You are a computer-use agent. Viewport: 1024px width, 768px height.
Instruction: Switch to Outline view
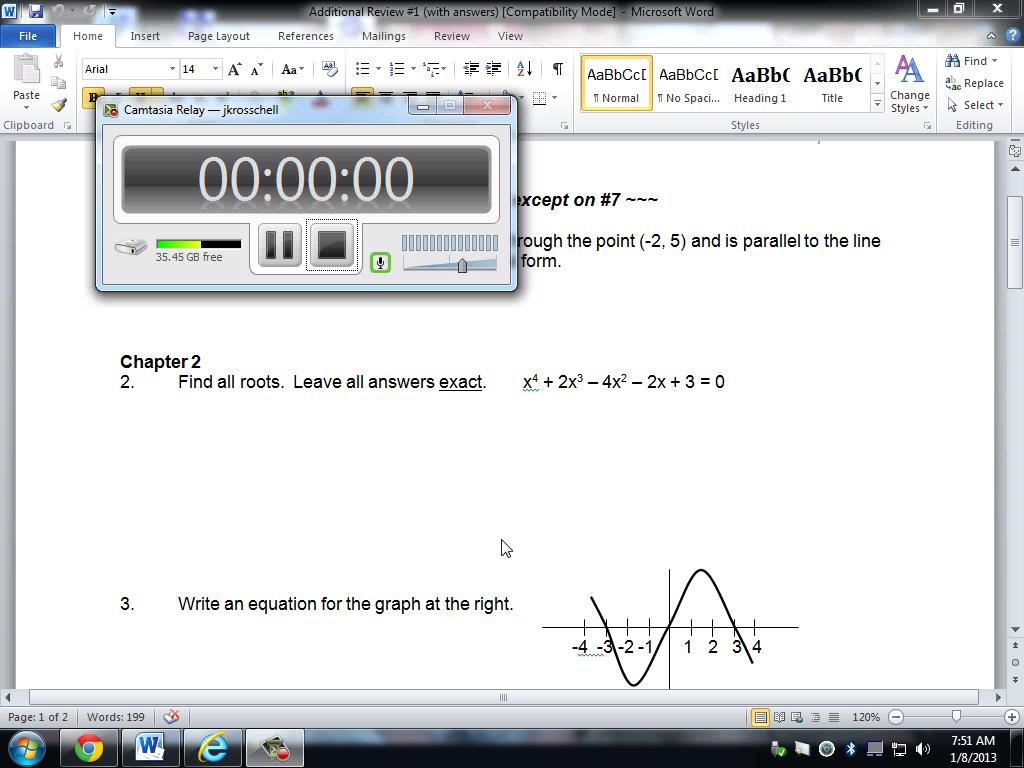click(x=815, y=717)
